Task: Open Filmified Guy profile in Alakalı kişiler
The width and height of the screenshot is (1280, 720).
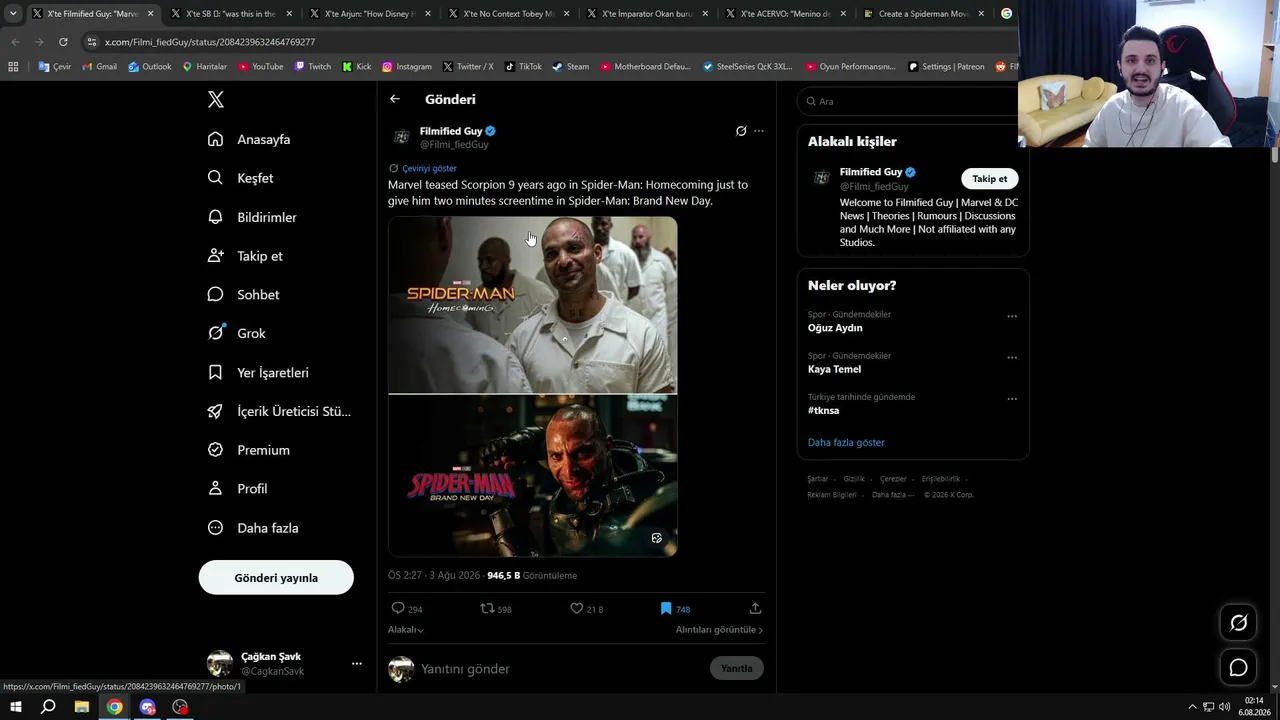Action: coord(871,172)
